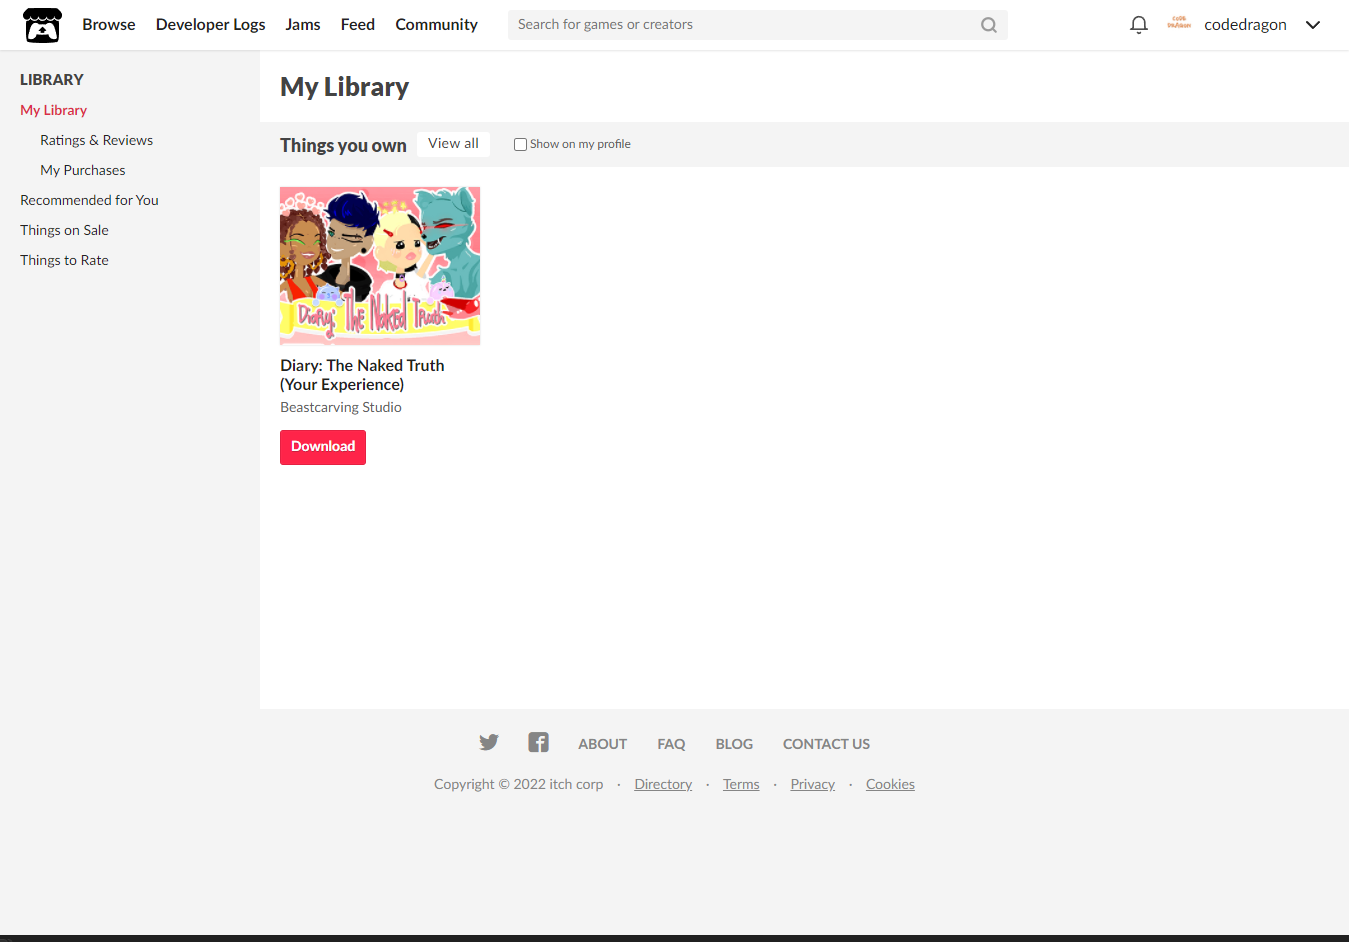The height and width of the screenshot is (942, 1349).
Task: Open BLOG in the footer
Action: click(x=735, y=744)
